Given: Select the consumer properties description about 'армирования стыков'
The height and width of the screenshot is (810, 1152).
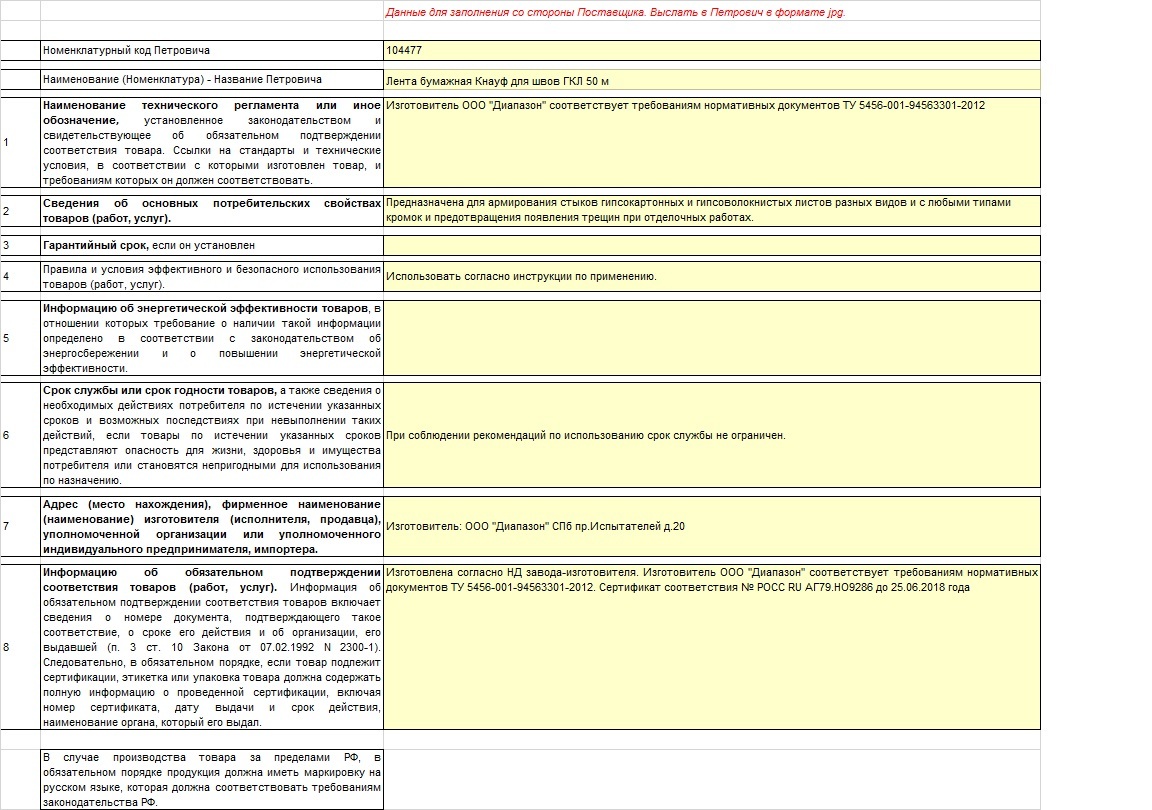Looking at the screenshot, I should point(711,211).
